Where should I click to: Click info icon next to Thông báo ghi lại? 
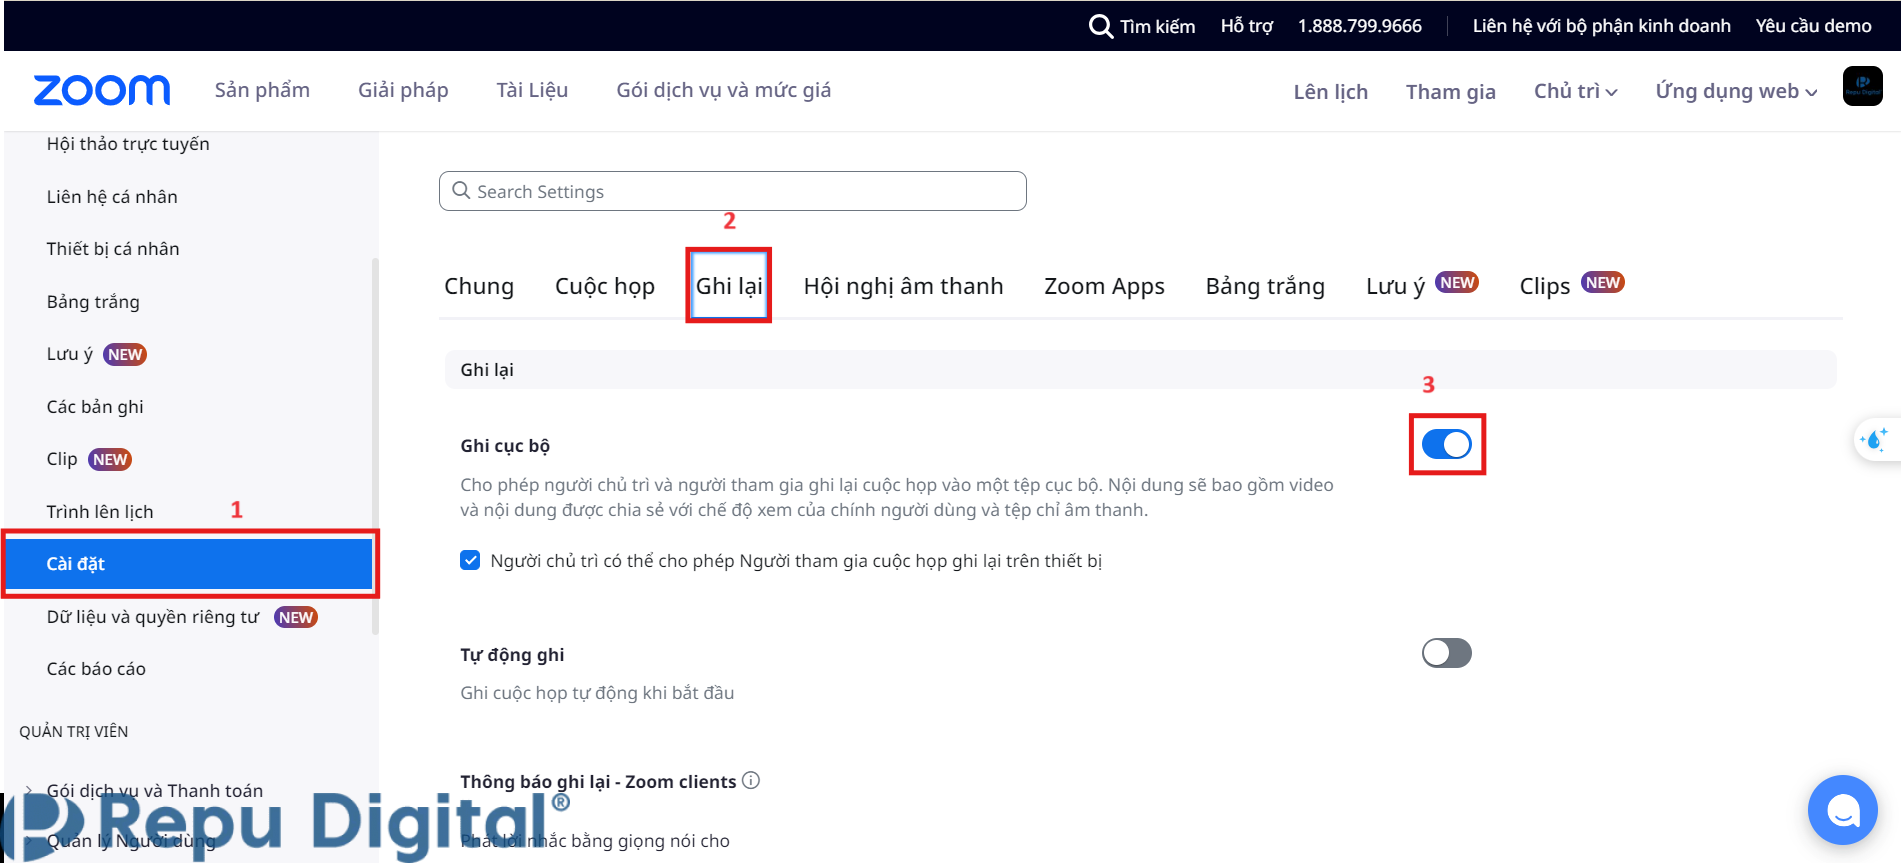tap(751, 780)
